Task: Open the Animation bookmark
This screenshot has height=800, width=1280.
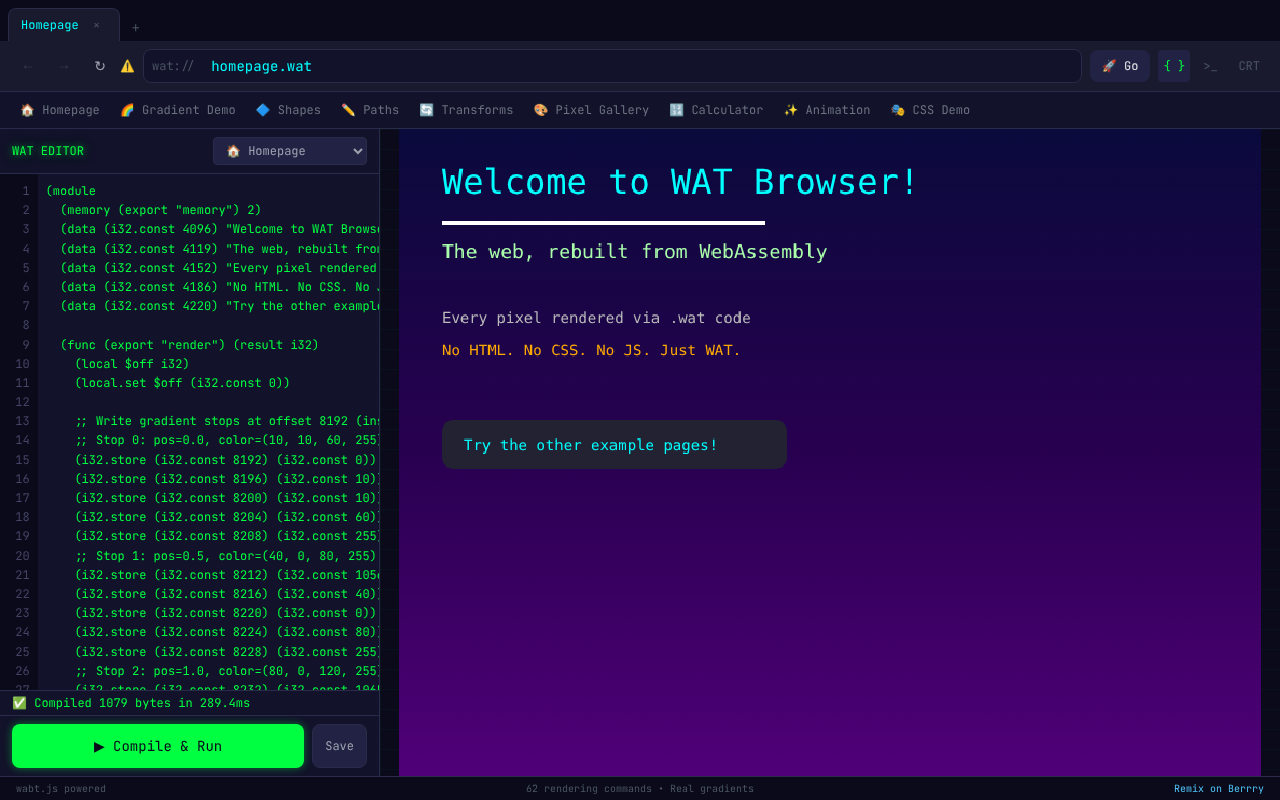Action: [827, 110]
